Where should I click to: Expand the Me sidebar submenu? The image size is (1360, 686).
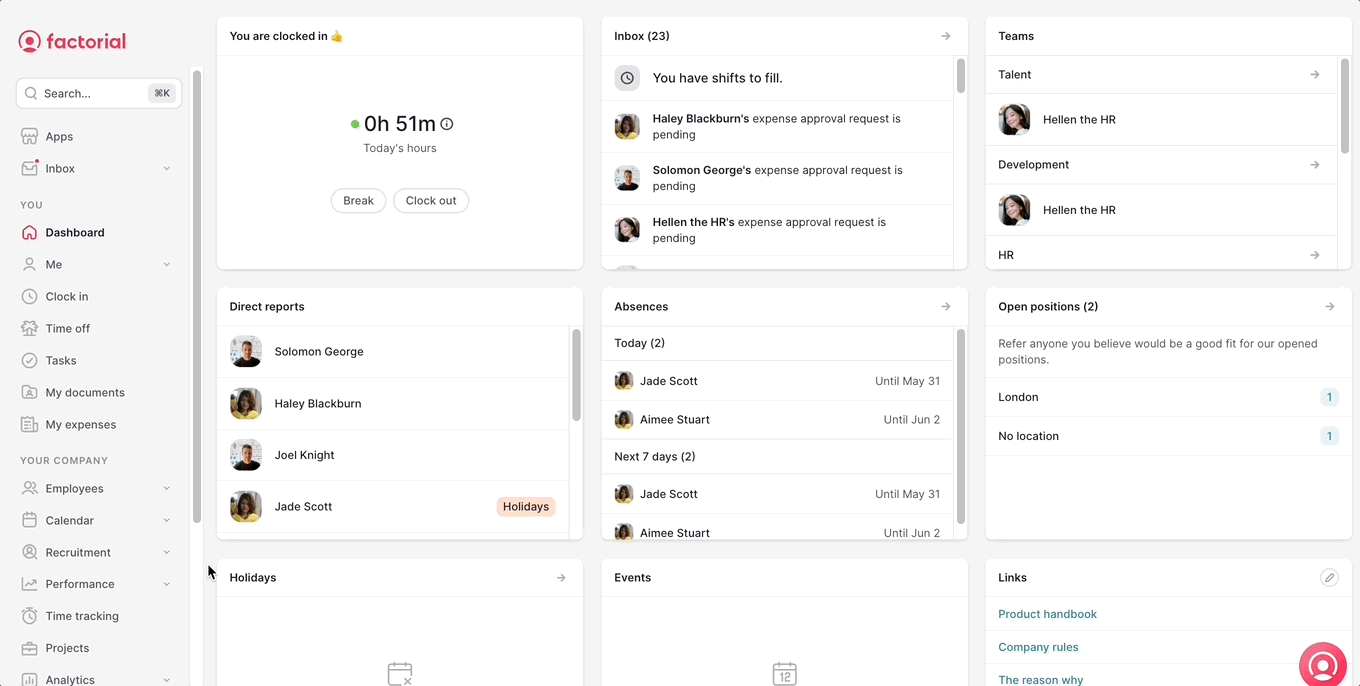tap(167, 265)
